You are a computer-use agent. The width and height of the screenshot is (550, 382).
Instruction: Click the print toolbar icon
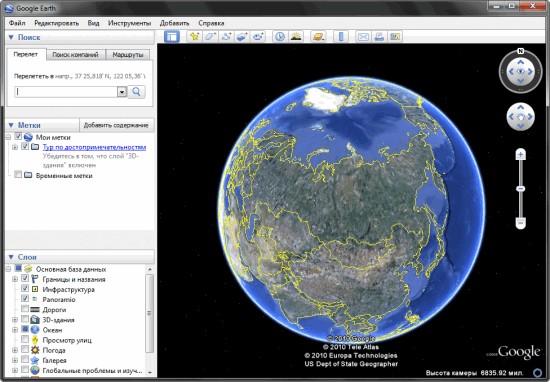(x=379, y=36)
